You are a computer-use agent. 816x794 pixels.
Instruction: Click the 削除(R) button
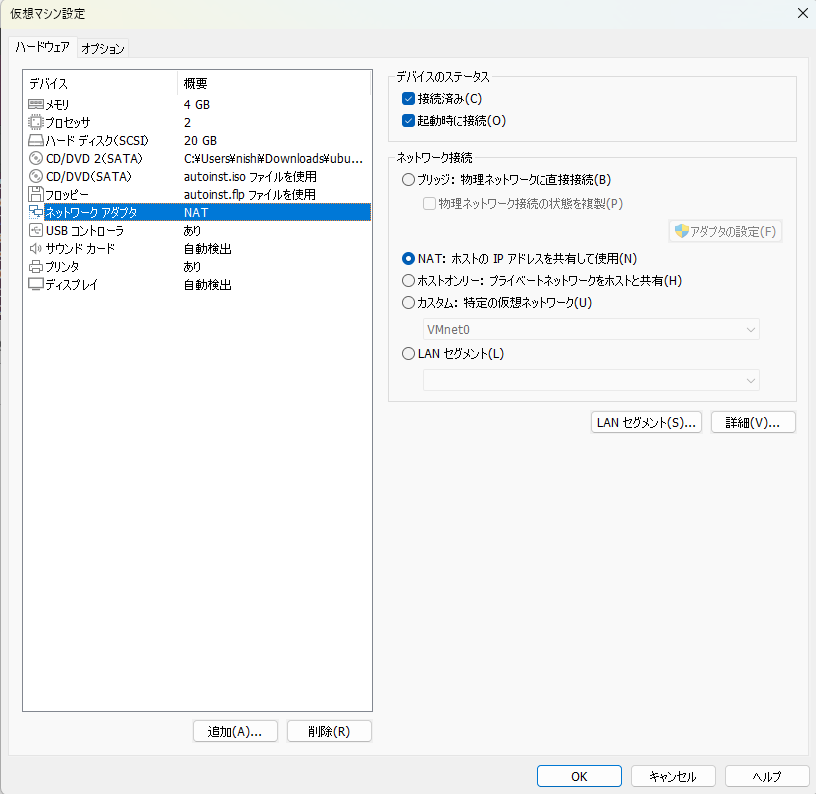[x=329, y=732]
